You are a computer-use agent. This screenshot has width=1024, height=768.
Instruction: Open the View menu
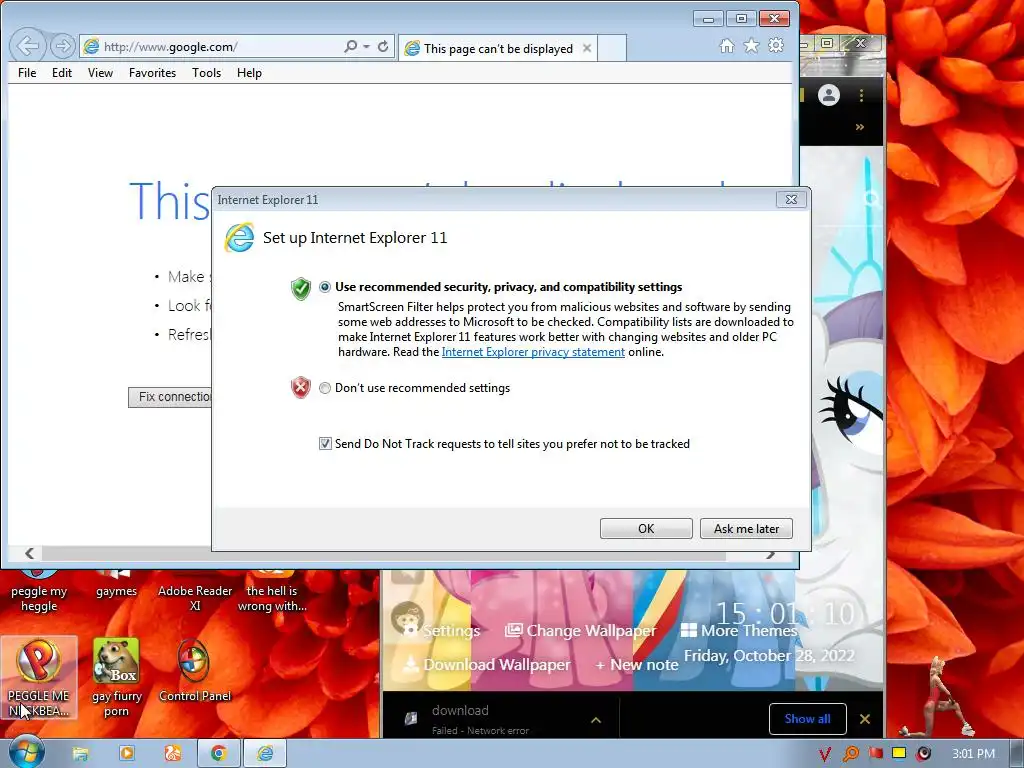pyautogui.click(x=100, y=72)
